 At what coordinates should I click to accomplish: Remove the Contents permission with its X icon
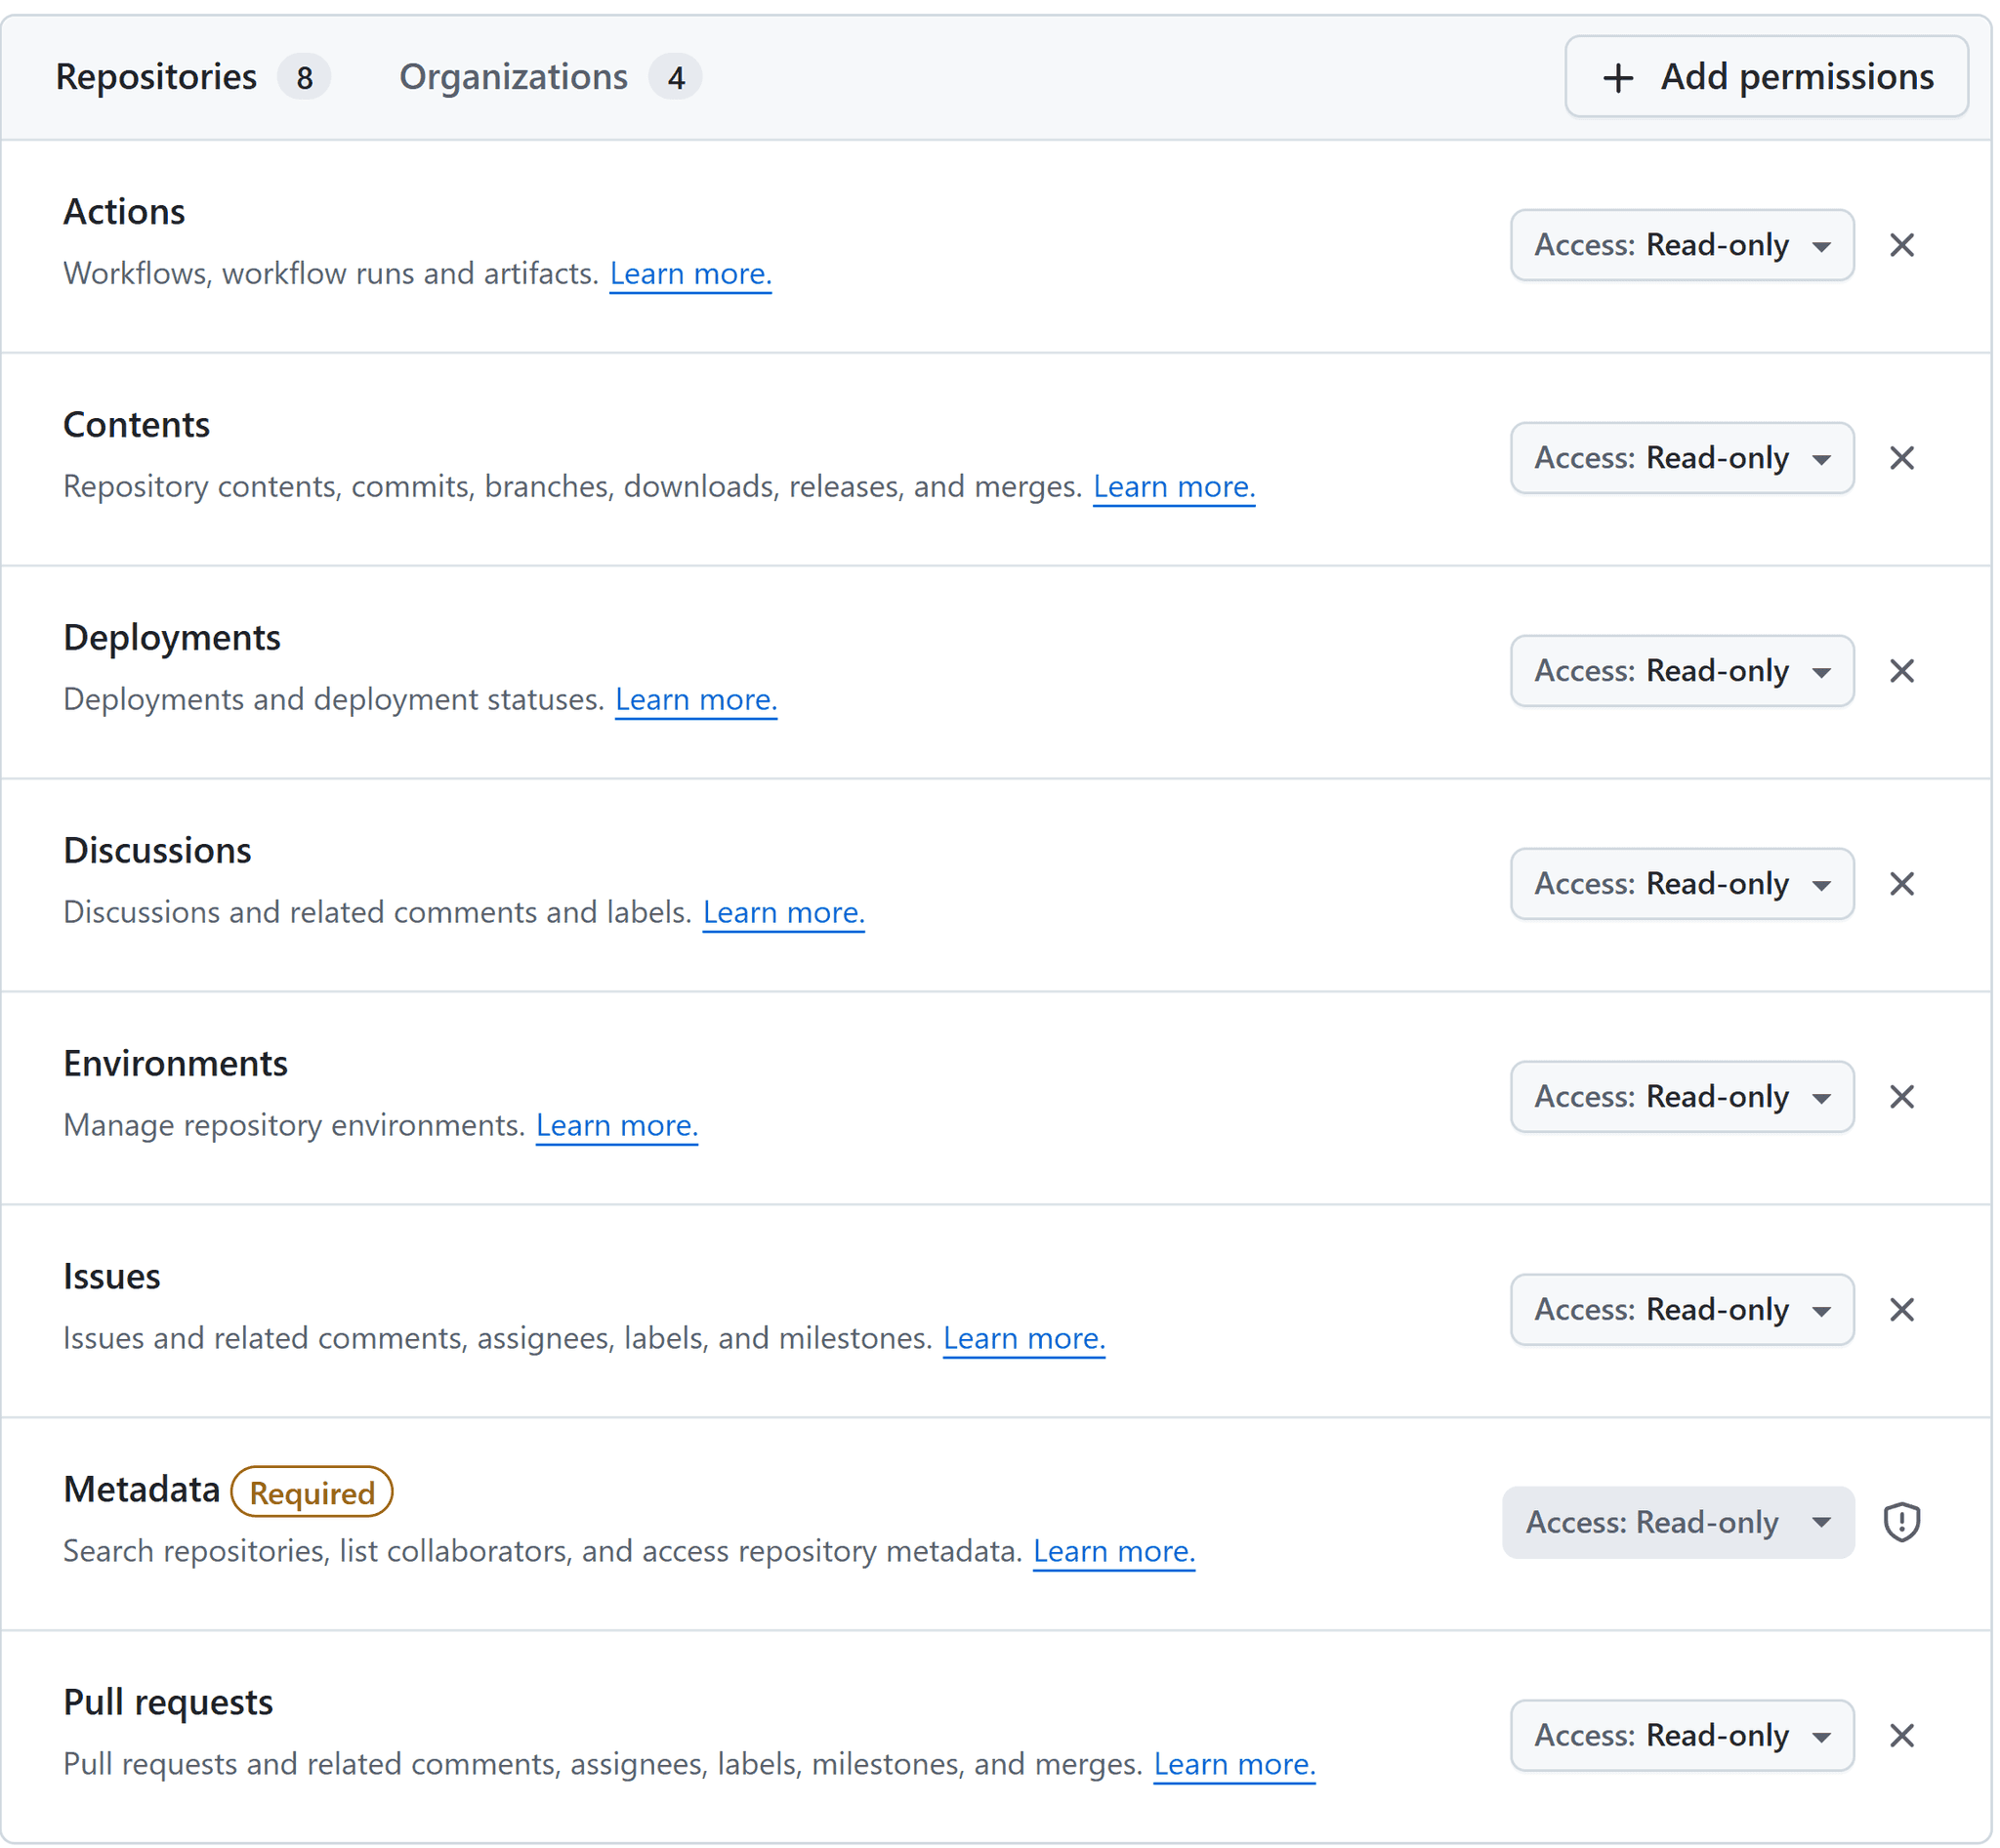(x=1901, y=458)
